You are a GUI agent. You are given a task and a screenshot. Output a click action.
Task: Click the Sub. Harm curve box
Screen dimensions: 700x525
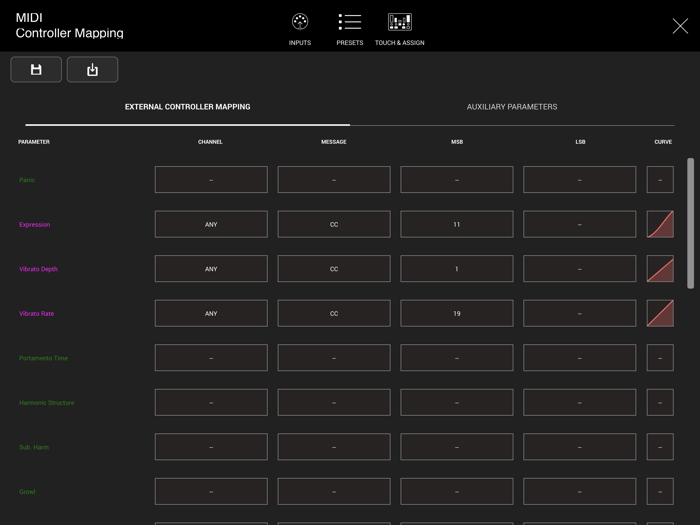click(x=660, y=447)
